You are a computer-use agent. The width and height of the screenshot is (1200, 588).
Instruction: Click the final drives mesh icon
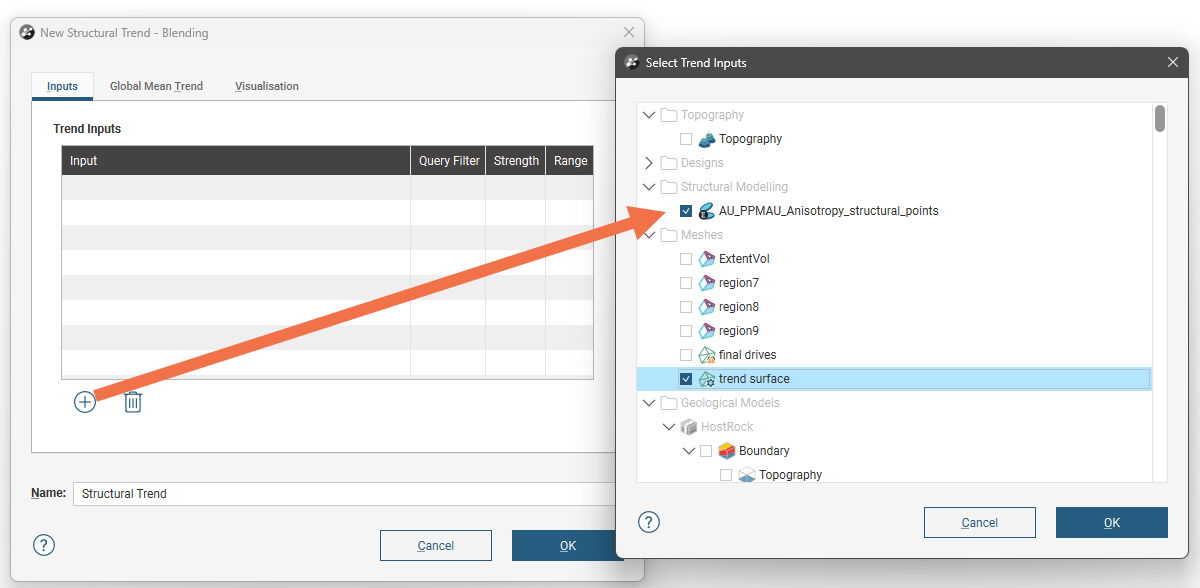pos(707,355)
